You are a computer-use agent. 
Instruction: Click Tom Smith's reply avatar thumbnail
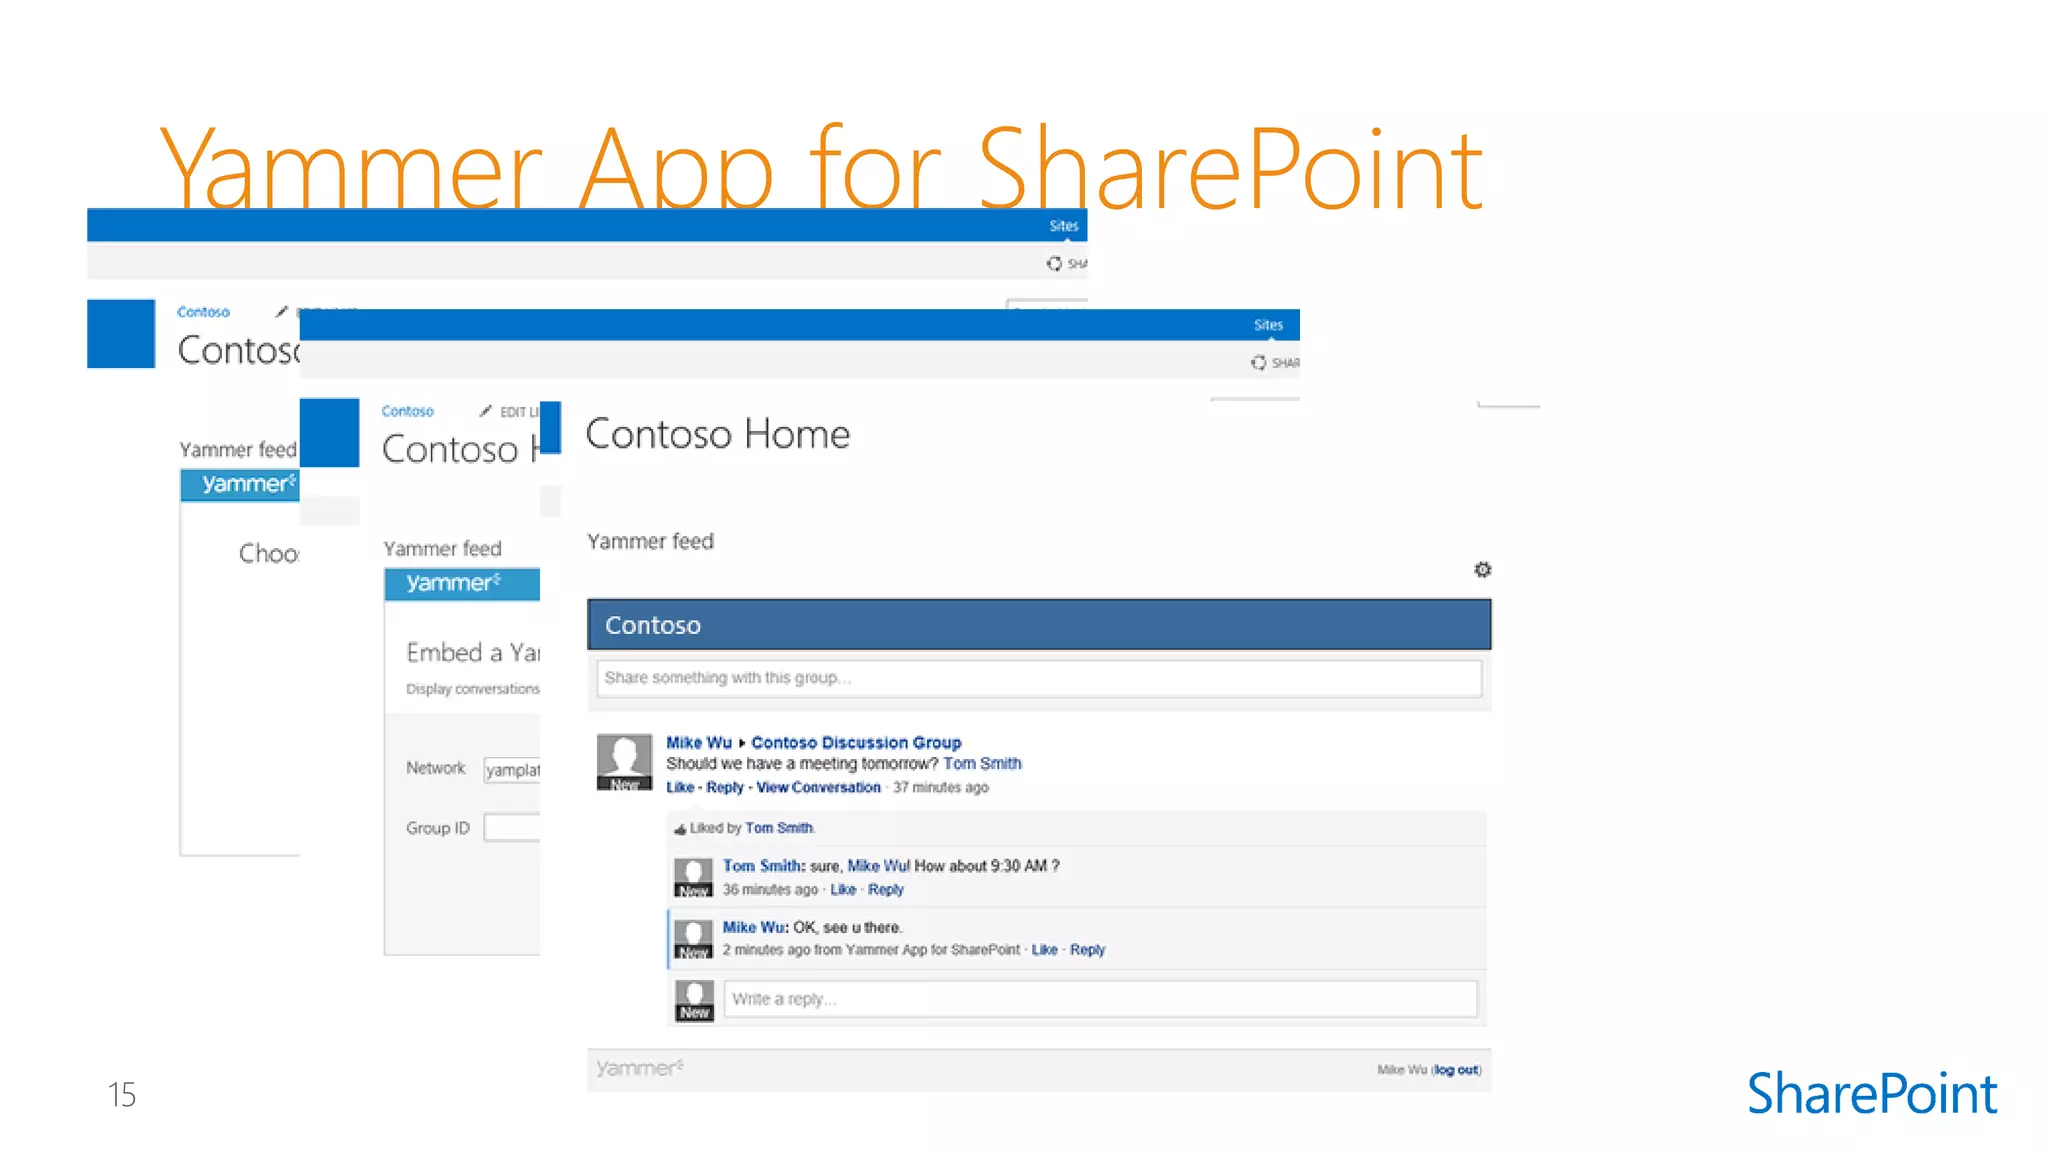point(693,877)
